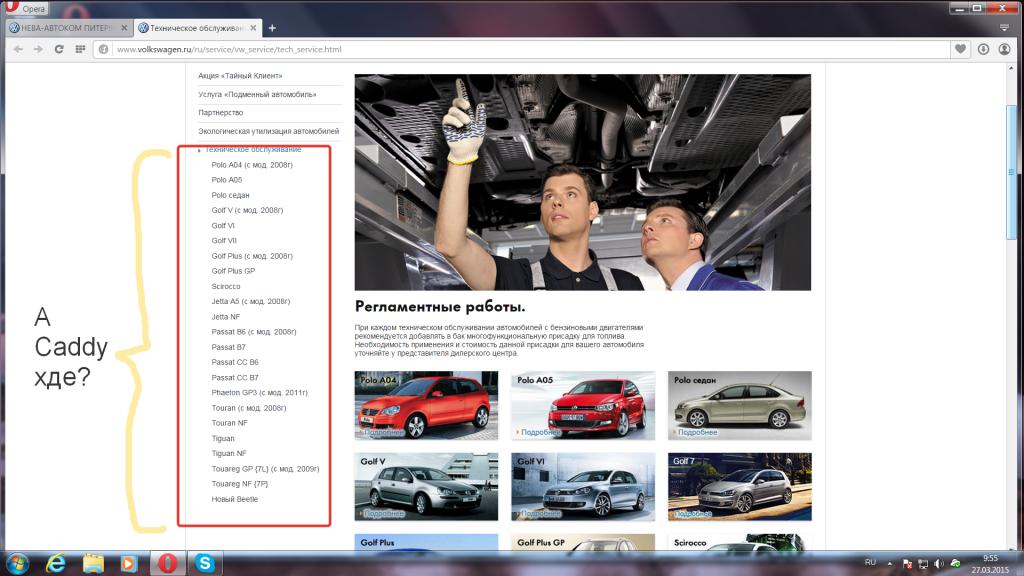Close the Техническое обслуживание tab
The height and width of the screenshot is (576, 1024).
[x=253, y=28]
